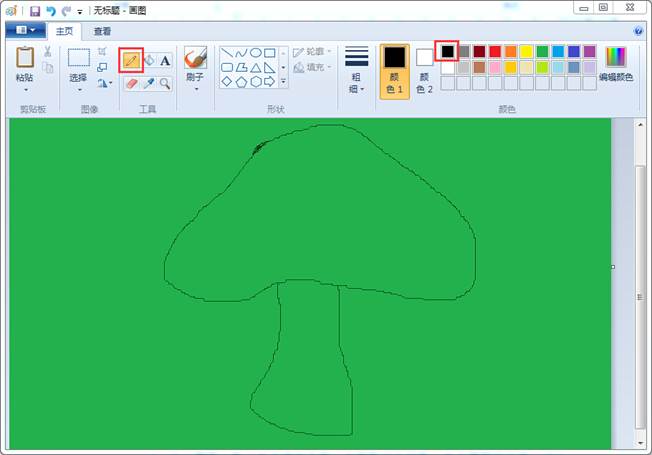Choose the Pentagon shape
The height and width of the screenshot is (455, 652).
(x=241, y=82)
